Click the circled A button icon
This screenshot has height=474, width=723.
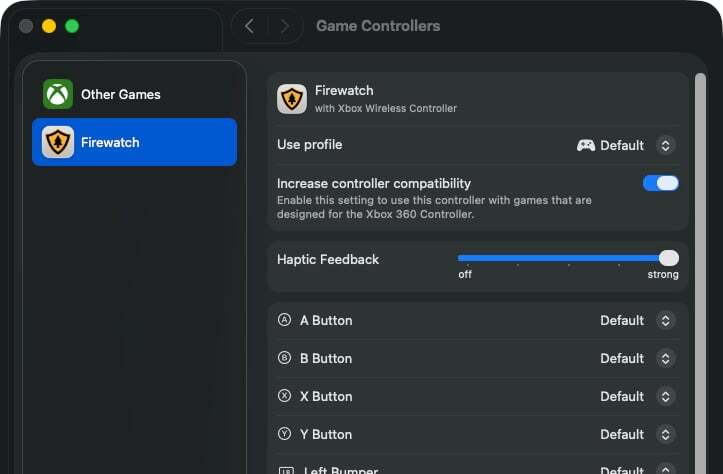pyautogui.click(x=284, y=320)
